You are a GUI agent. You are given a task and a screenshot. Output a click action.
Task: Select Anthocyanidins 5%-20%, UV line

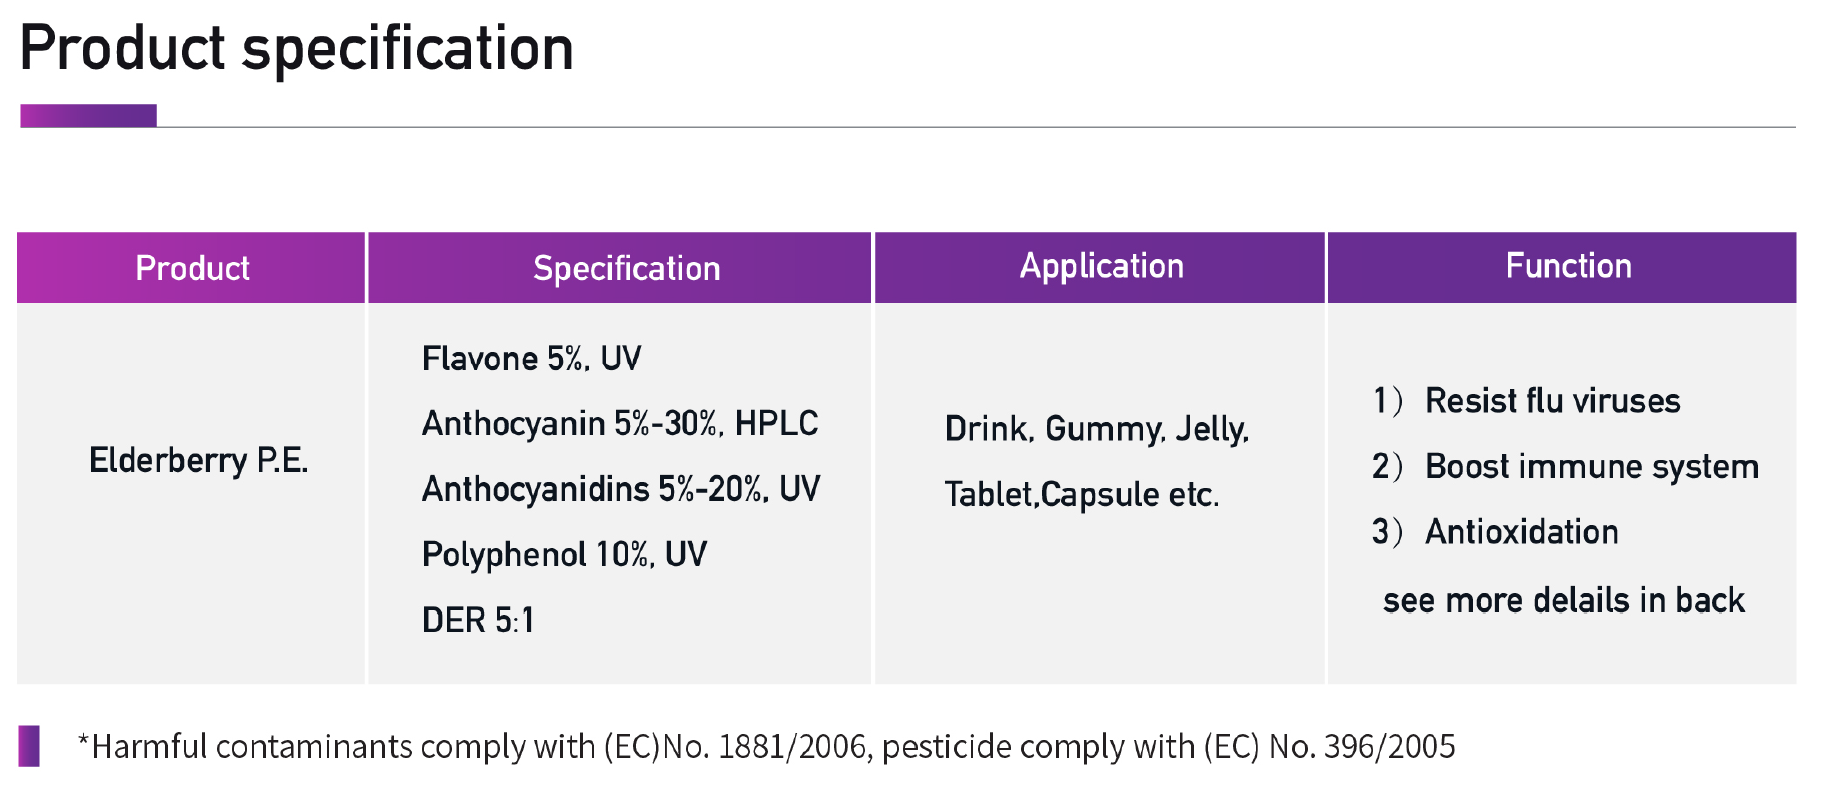coord(621,489)
